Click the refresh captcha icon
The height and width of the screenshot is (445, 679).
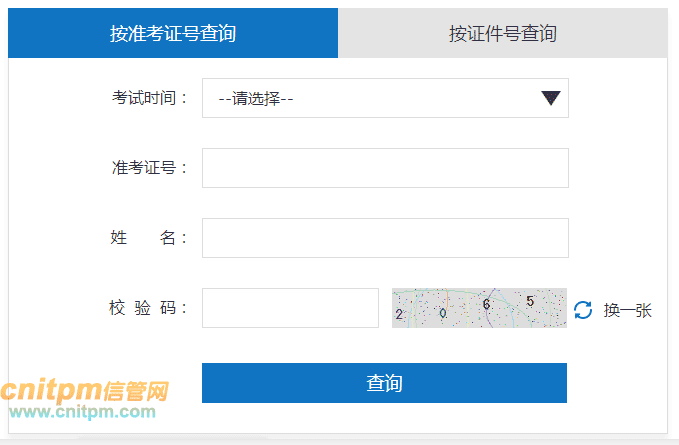(x=583, y=310)
